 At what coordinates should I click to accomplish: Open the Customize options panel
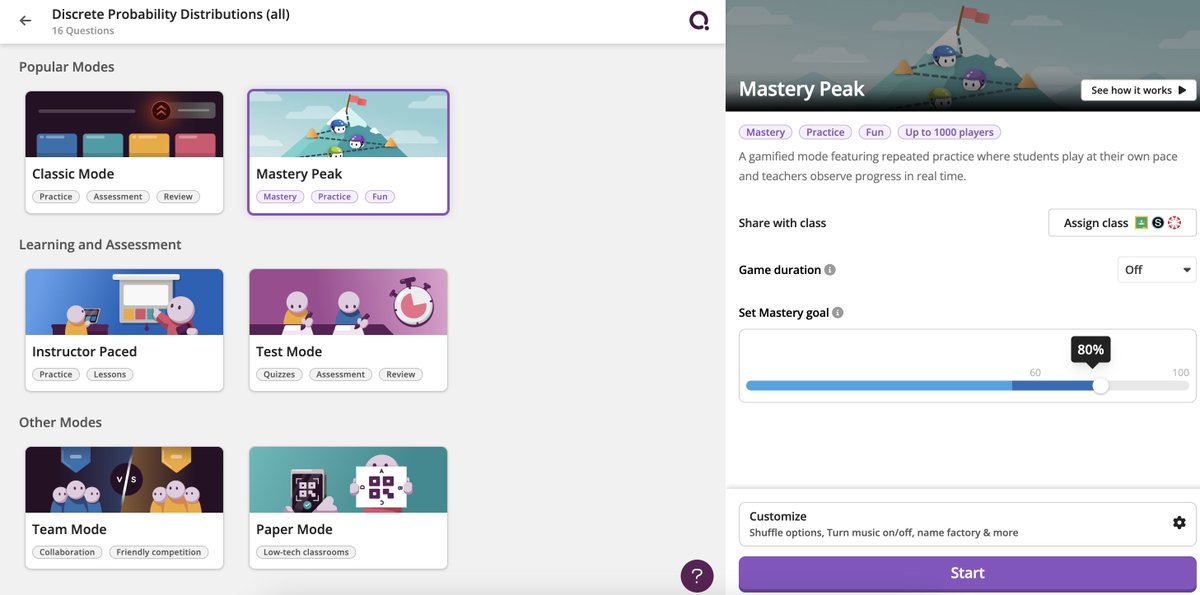pos(967,524)
